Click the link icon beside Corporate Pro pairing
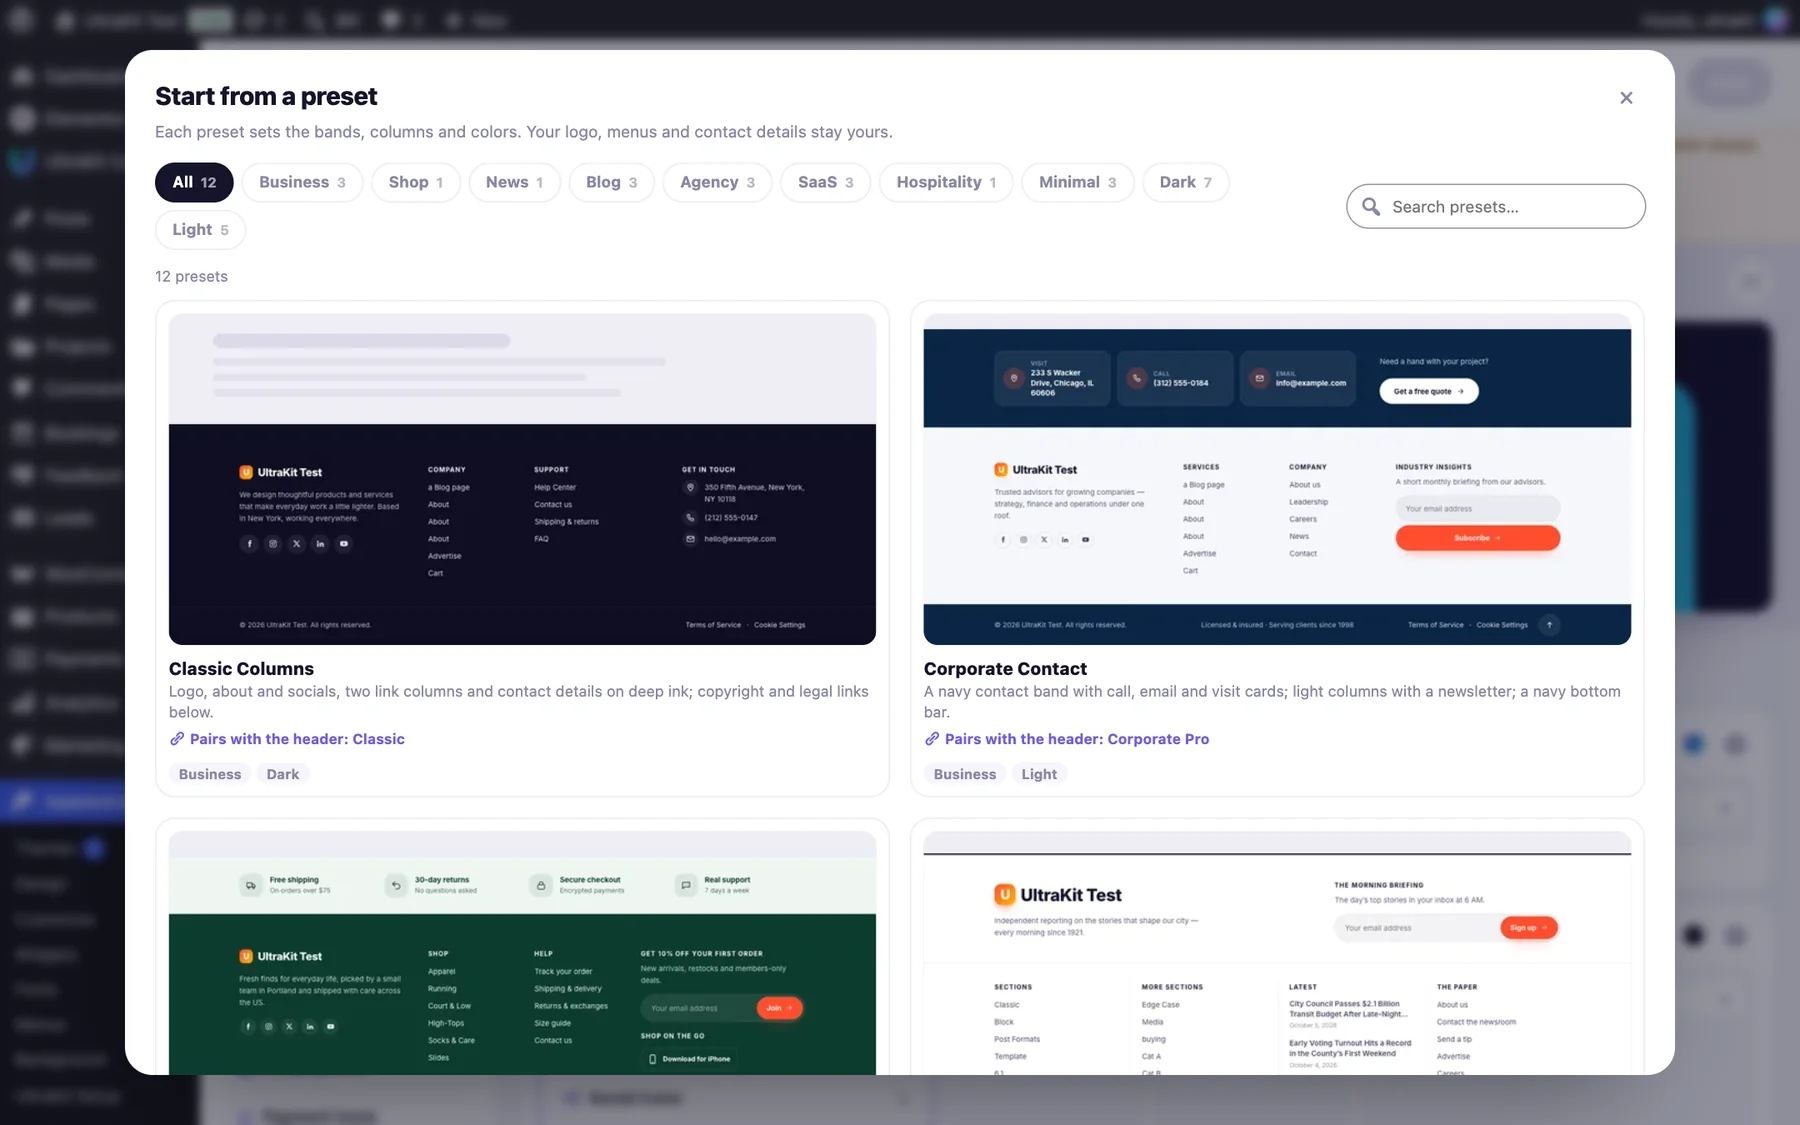This screenshot has width=1800, height=1125. [932, 739]
